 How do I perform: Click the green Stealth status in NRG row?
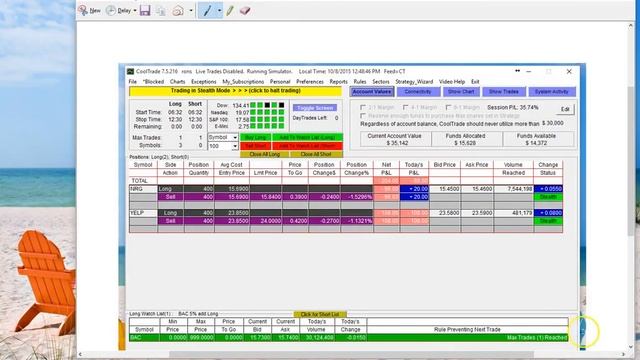[548, 197]
